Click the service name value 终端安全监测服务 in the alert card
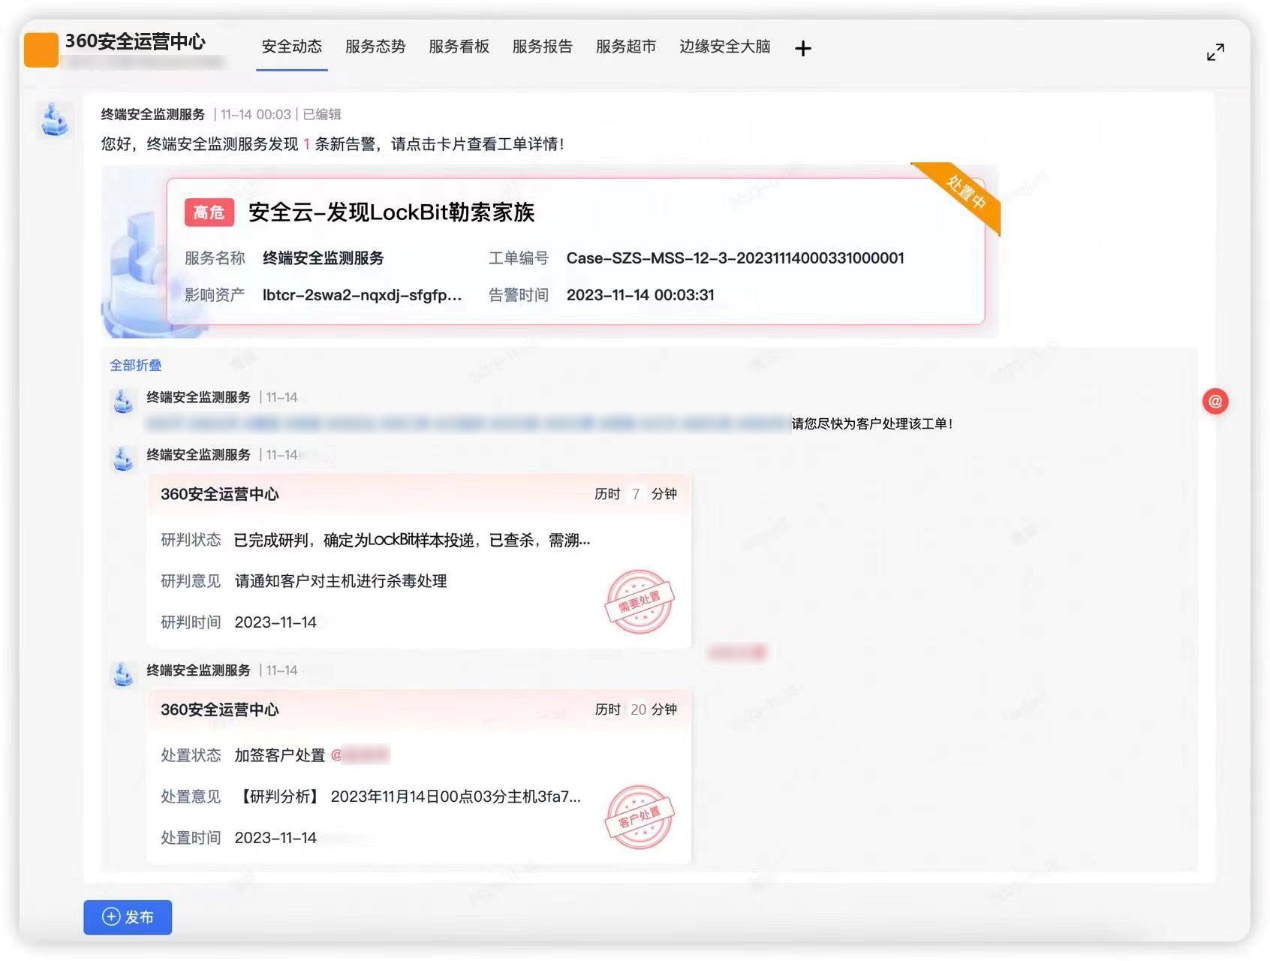1270x961 pixels. coord(323,258)
